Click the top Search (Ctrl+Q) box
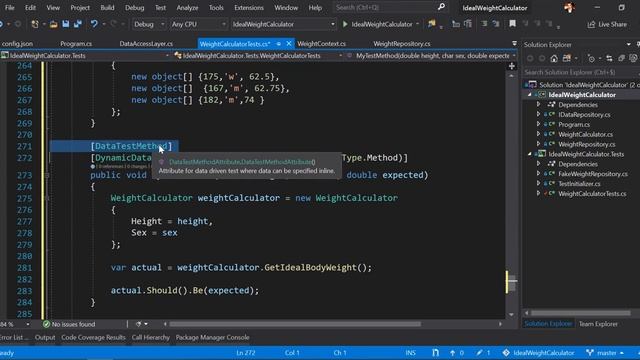This screenshot has height=360, width=640. (390, 7)
